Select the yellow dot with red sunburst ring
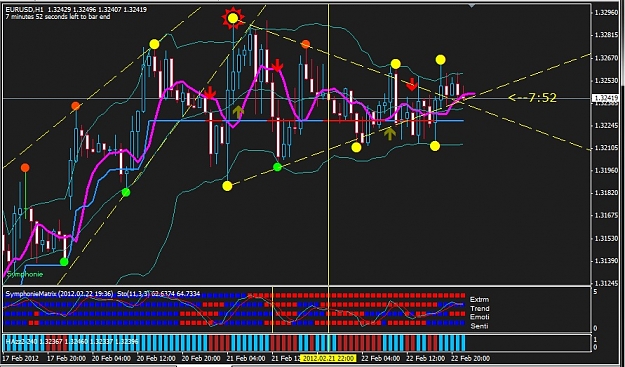This screenshot has height=367, width=625. point(233,18)
